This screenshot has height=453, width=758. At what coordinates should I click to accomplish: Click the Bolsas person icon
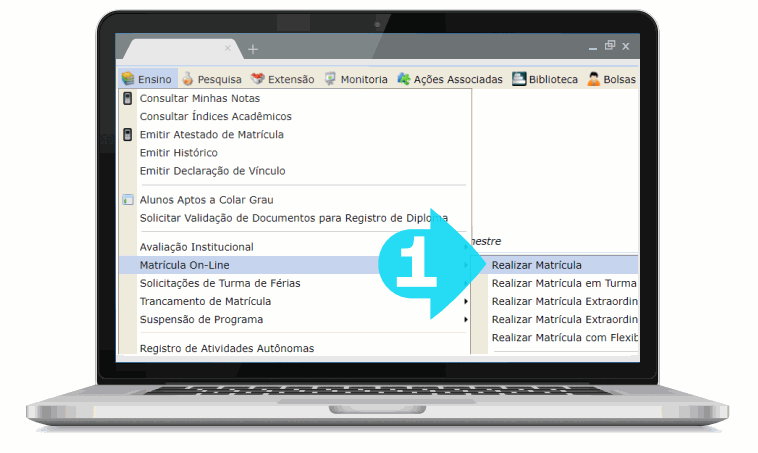pos(593,79)
